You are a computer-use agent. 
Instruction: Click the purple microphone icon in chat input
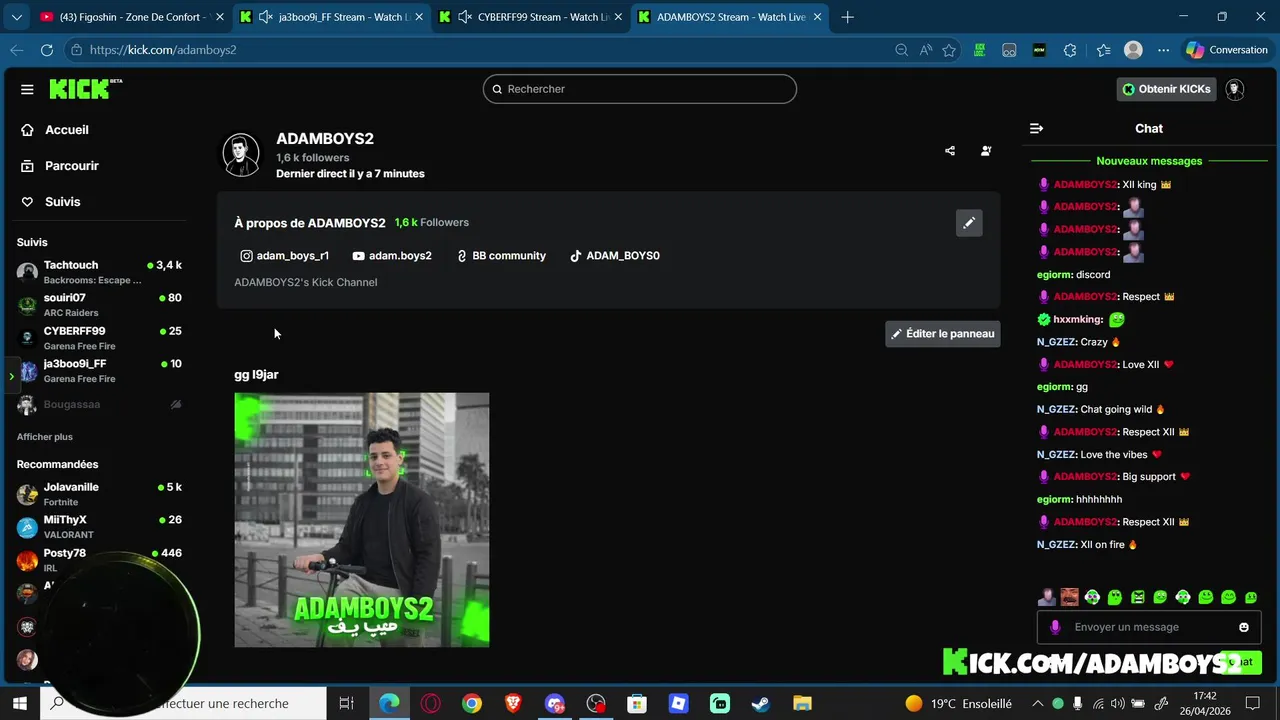click(x=1055, y=627)
